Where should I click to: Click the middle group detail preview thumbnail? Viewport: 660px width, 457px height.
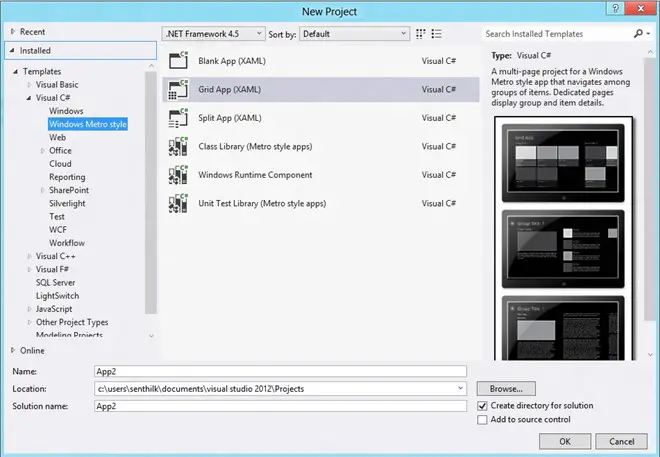tap(563, 249)
